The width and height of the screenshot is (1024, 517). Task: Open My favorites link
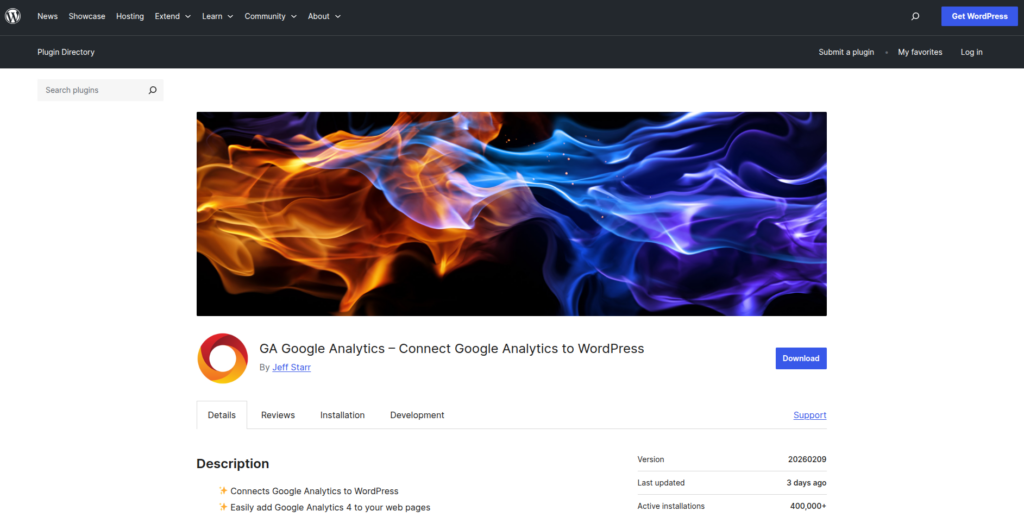[x=920, y=52]
